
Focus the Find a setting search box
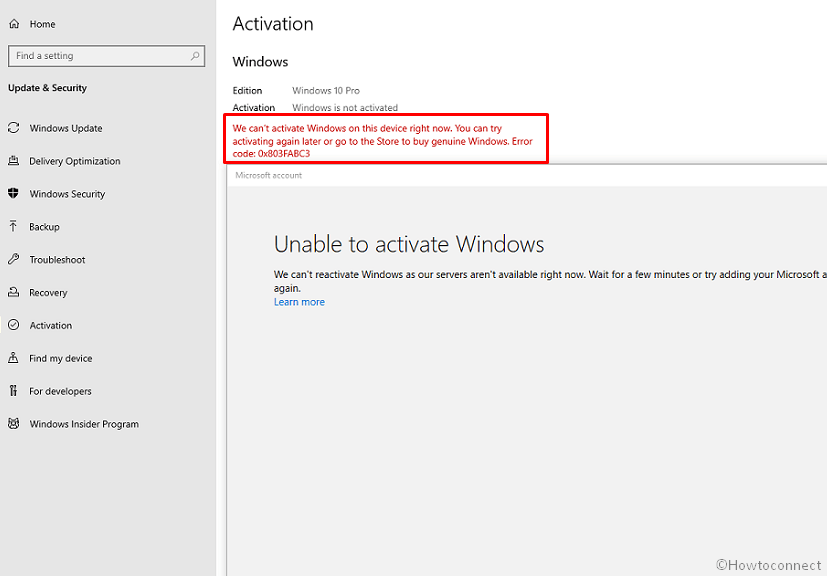[x=107, y=56]
